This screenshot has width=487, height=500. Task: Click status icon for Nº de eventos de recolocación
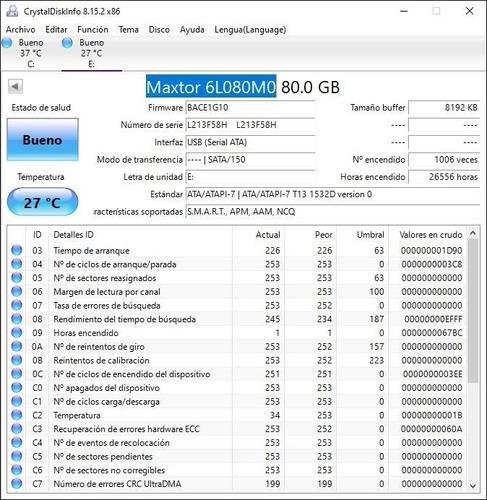click(17, 442)
